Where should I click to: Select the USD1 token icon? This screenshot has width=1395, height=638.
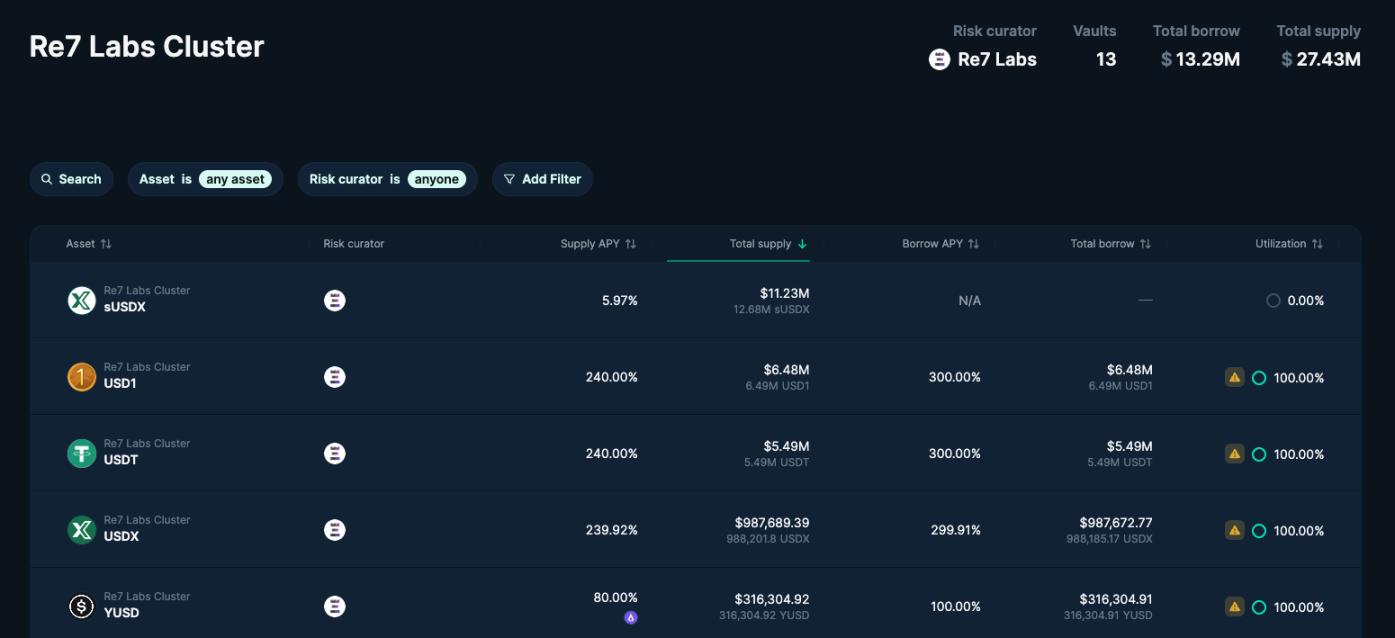[x=82, y=376]
